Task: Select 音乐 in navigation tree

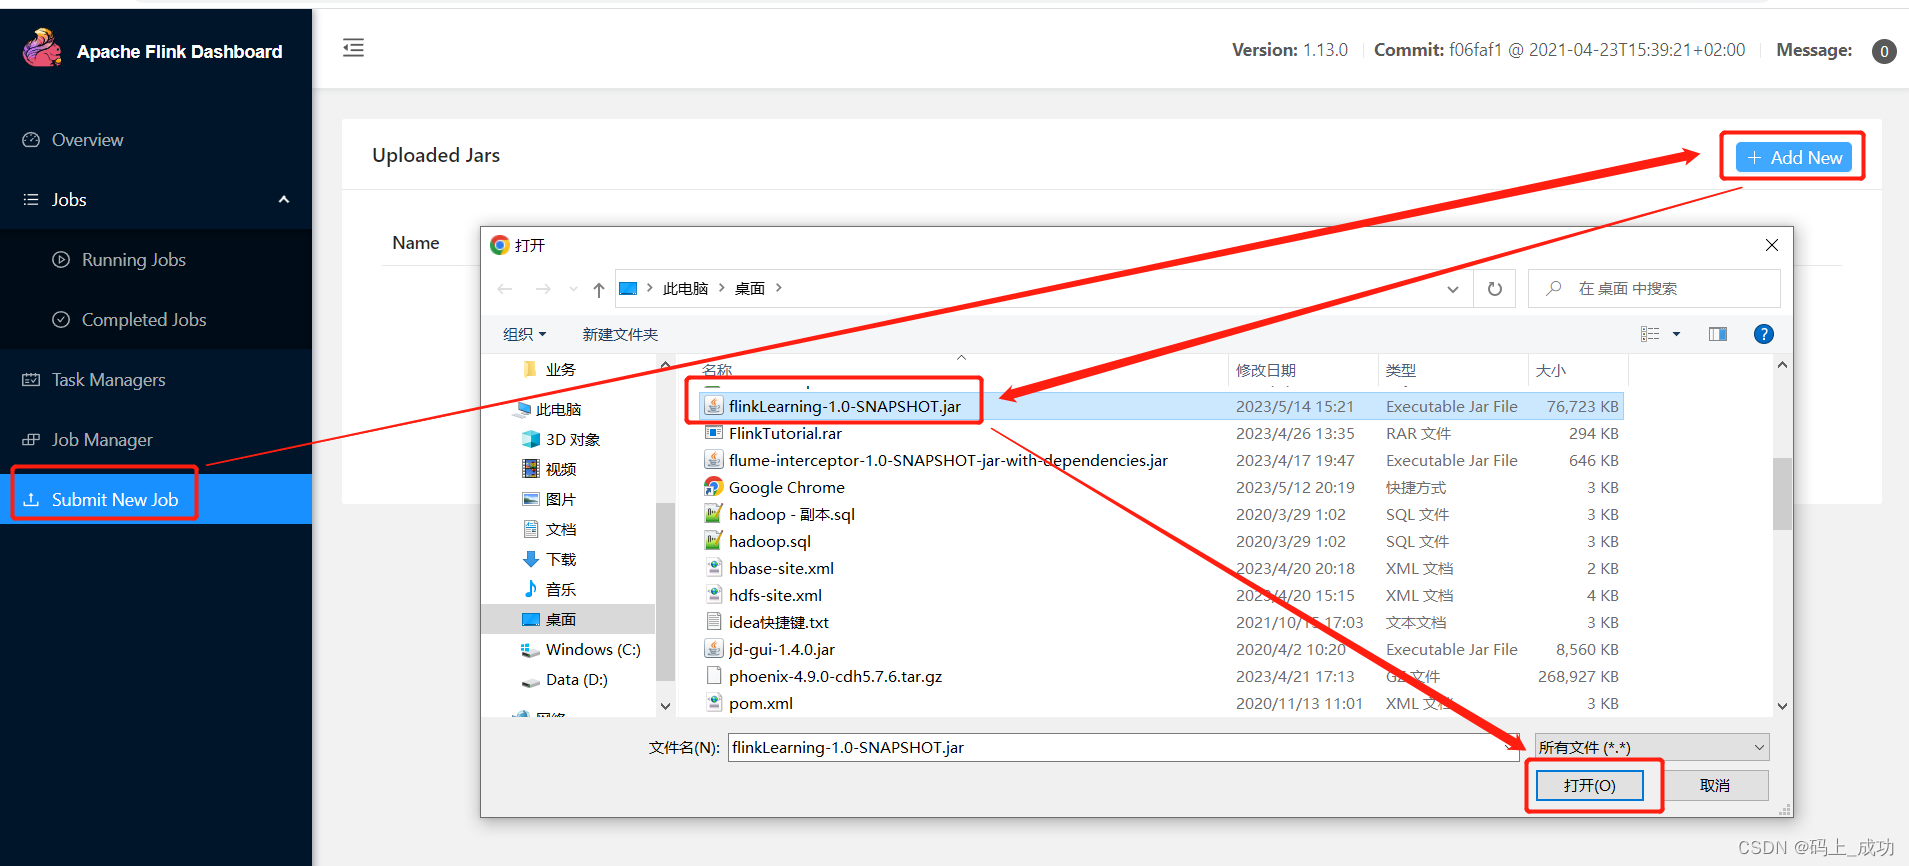Action: click(x=560, y=589)
